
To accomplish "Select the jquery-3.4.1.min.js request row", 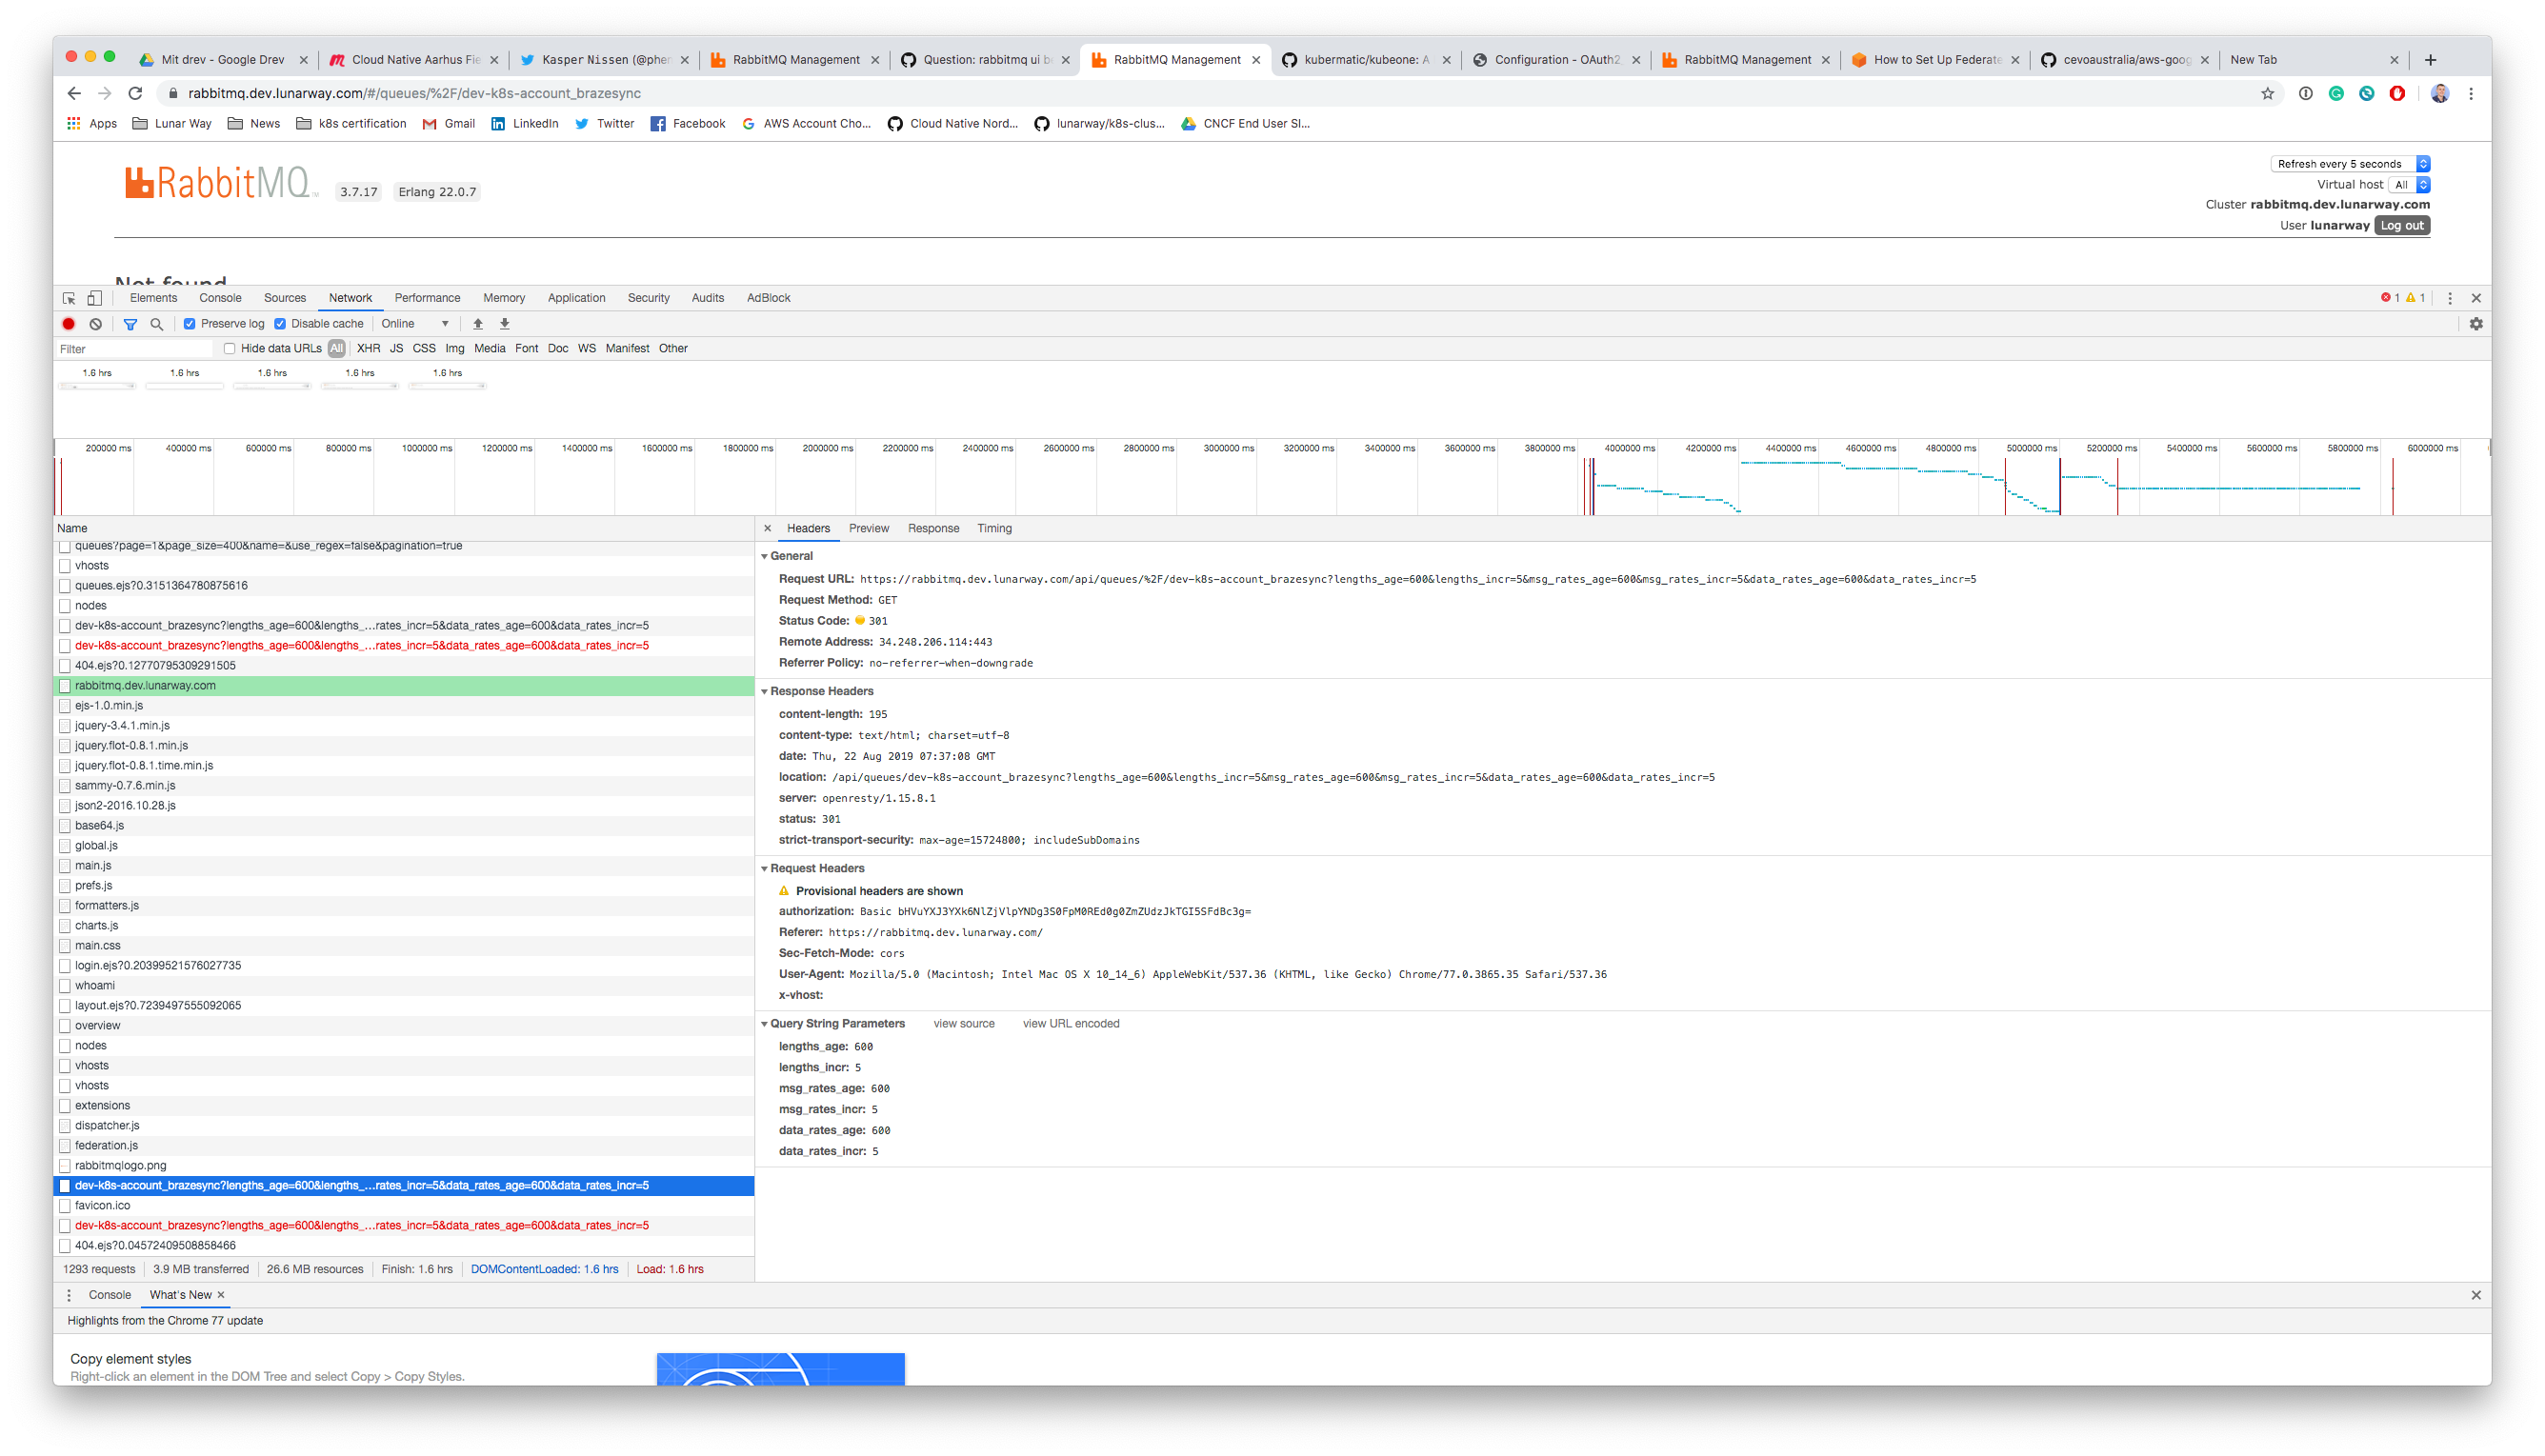I will (404, 726).
